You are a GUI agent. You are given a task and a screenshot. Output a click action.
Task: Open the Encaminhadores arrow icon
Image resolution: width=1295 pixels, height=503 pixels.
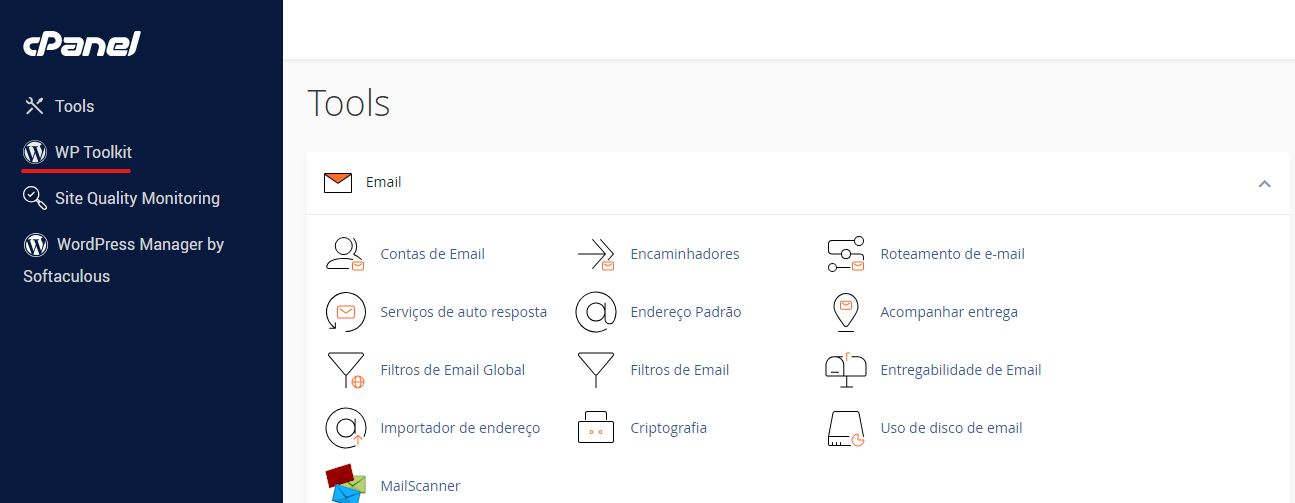coord(596,254)
